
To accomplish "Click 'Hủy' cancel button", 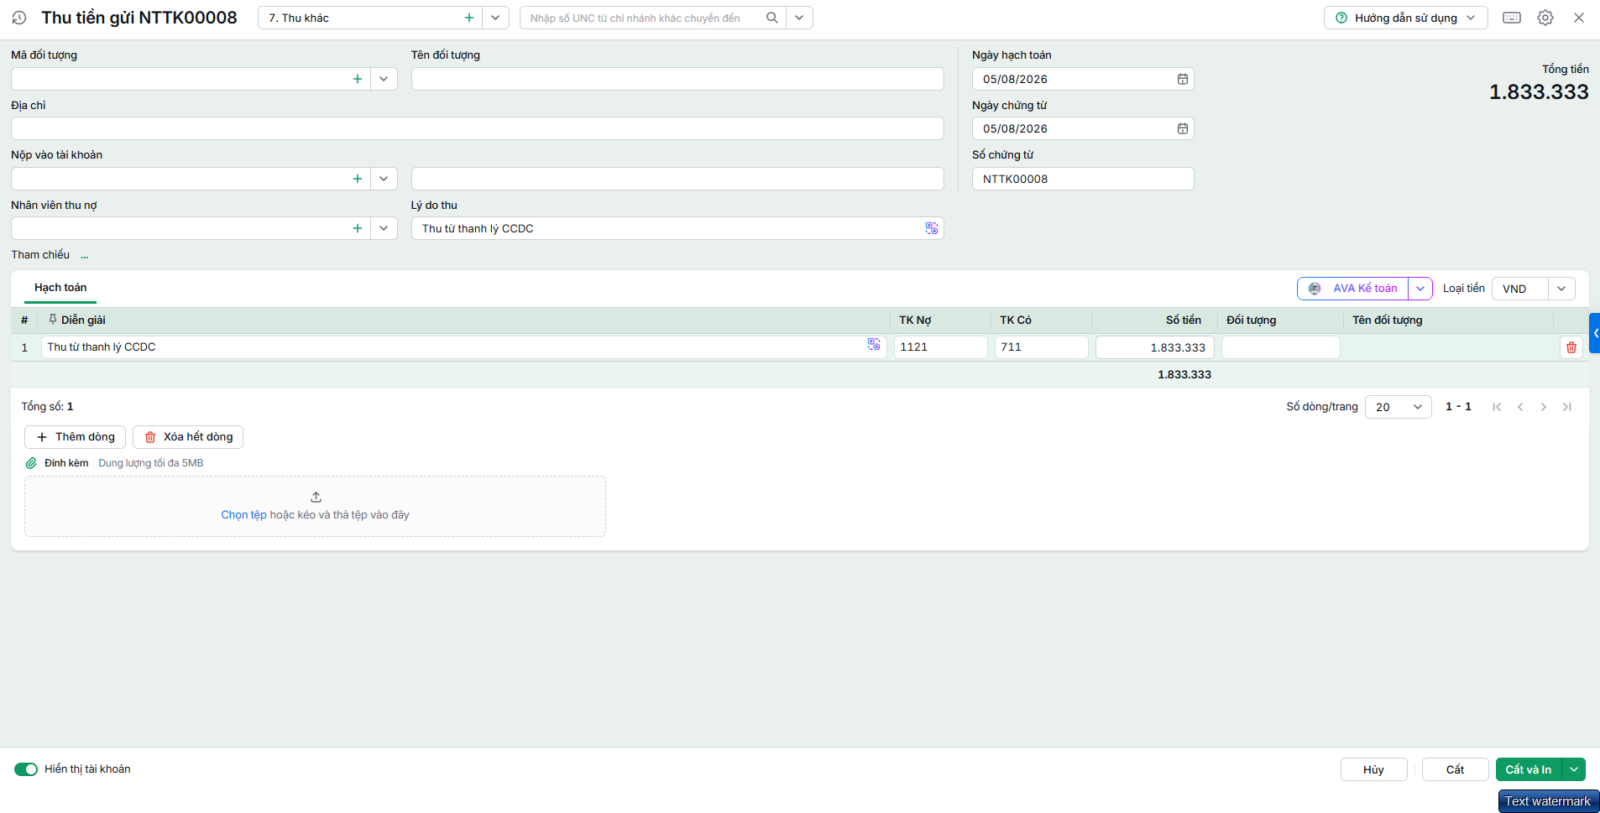I will coord(1374,769).
